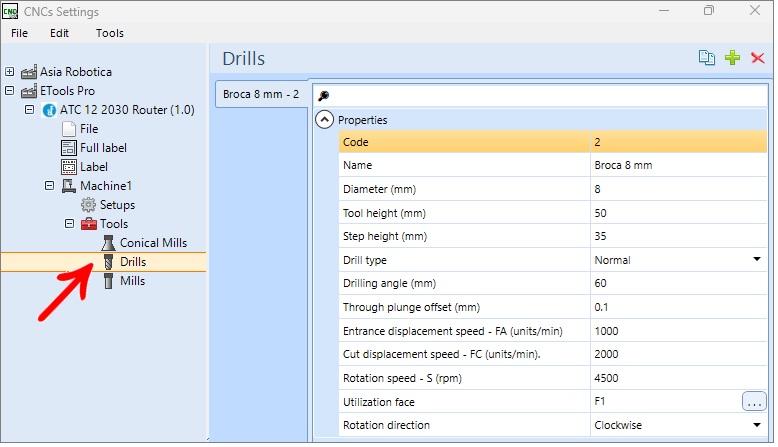Delete drill with the red X icon

point(758,58)
